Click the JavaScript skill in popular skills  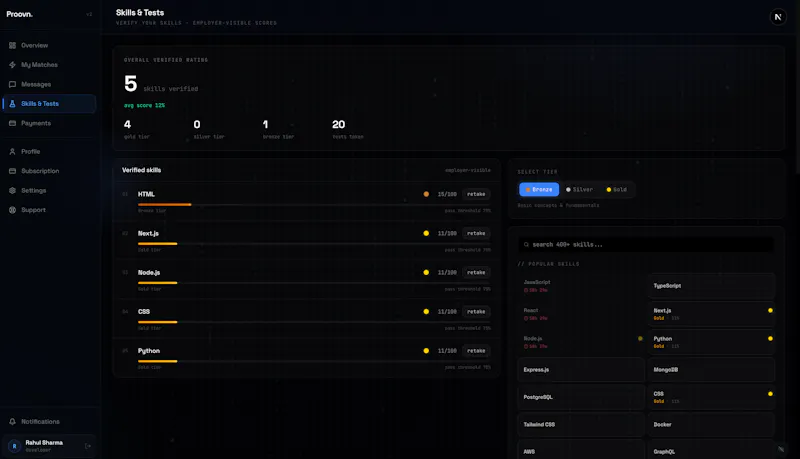point(581,286)
